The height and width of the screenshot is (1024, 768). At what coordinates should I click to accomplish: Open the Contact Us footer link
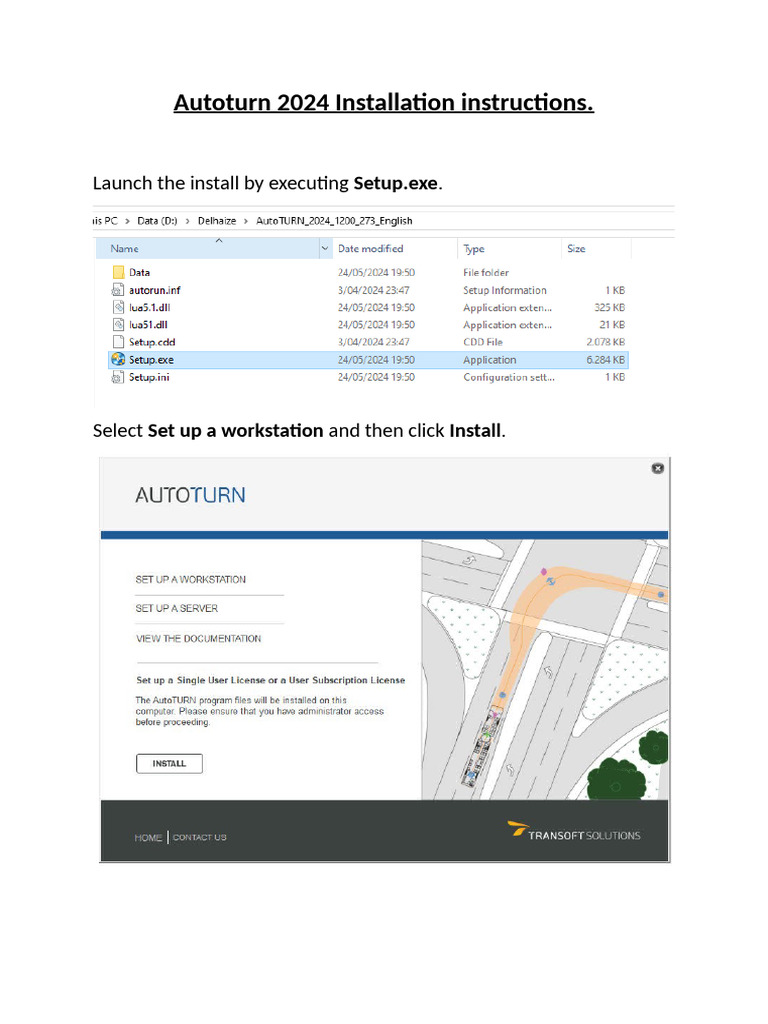(x=199, y=837)
